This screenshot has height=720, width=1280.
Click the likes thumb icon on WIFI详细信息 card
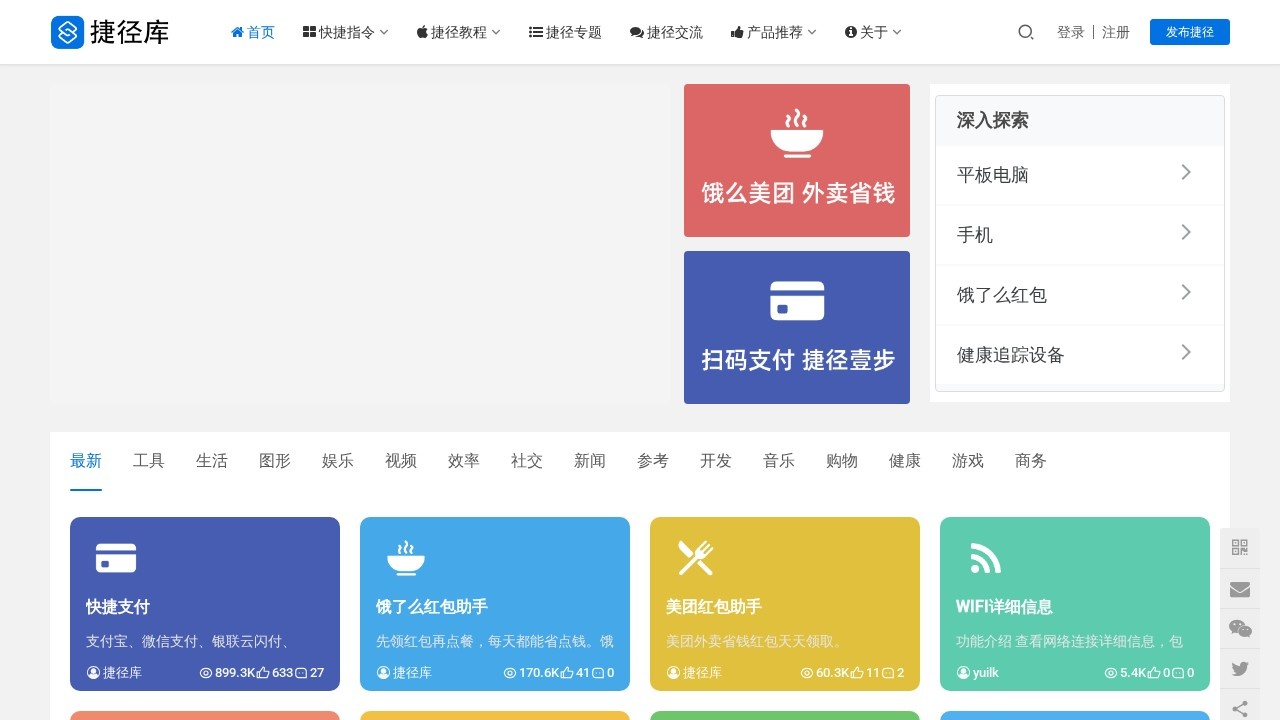[1154, 673]
